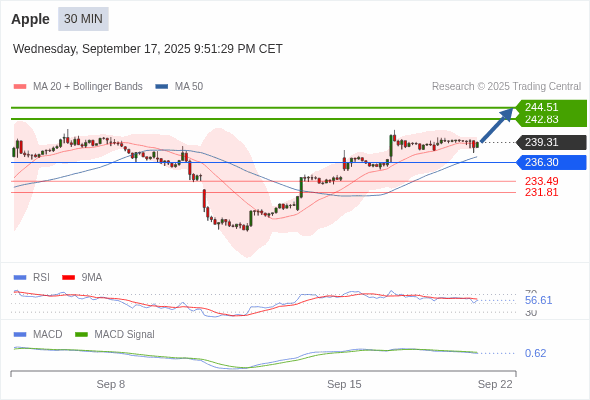Toggle the 9MA red legend entry
590x400 pixels.
point(82,277)
